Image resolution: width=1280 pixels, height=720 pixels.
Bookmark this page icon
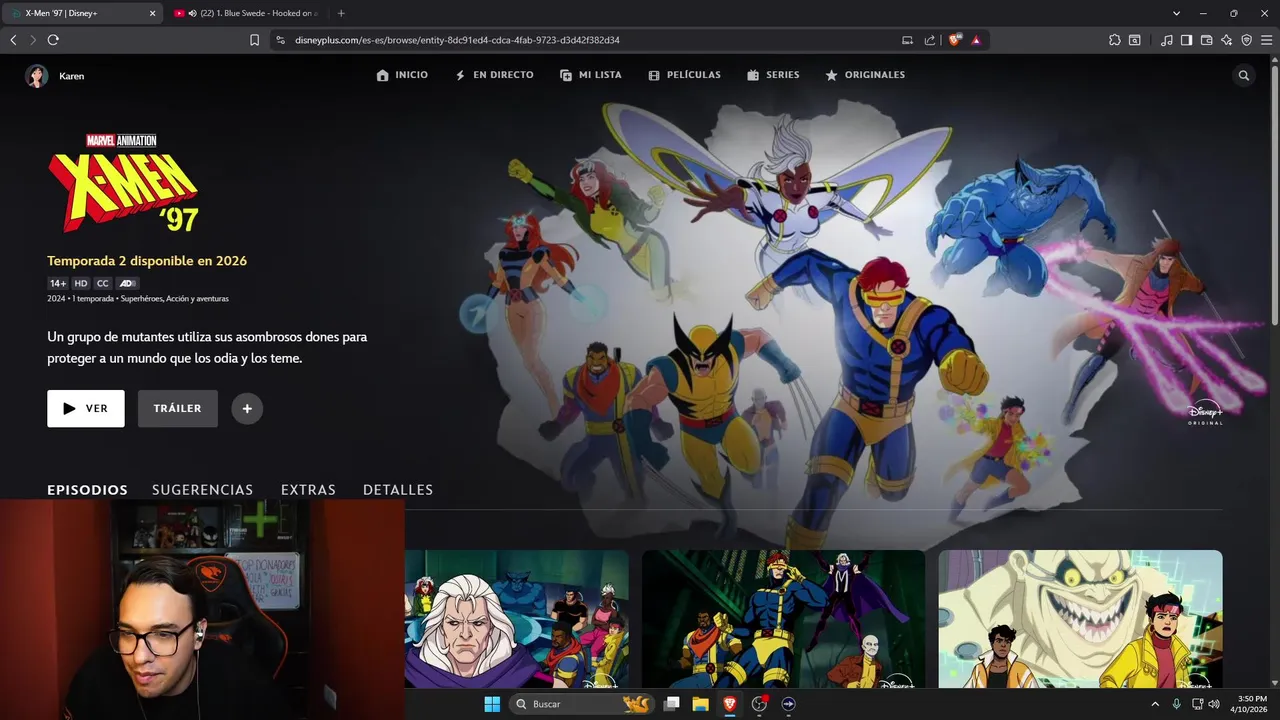pos(254,40)
